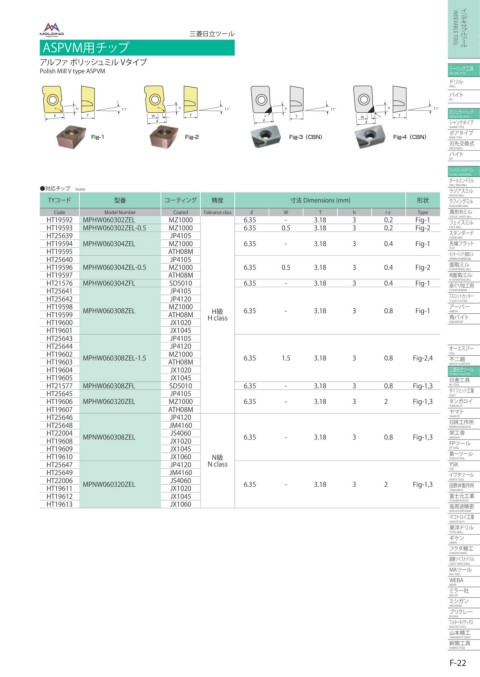The width and height of the screenshot is (480, 677).
Task: Open the 新関工具 maker tab
Action: (x=464, y=644)
